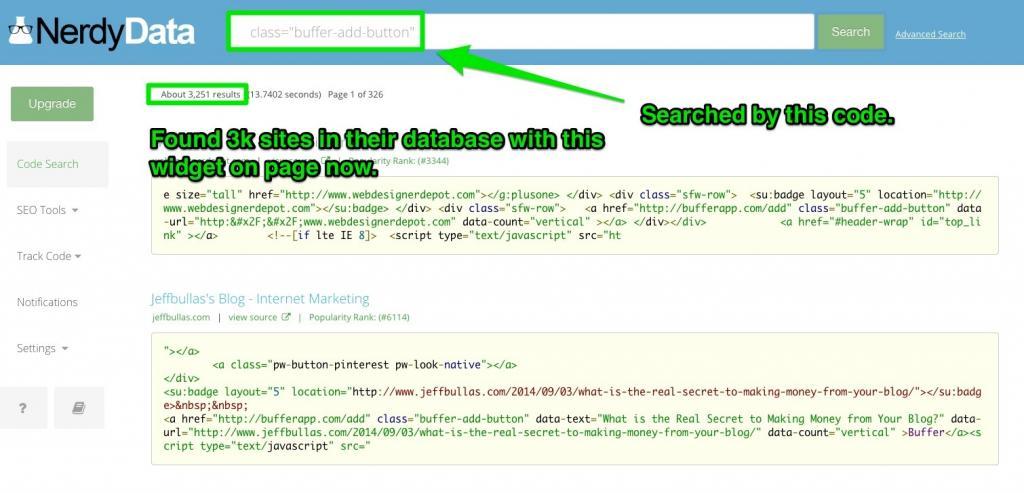Image resolution: width=1024 pixels, height=493 pixels.
Task: Click the 'About 3,251 results' text
Action: (200, 95)
